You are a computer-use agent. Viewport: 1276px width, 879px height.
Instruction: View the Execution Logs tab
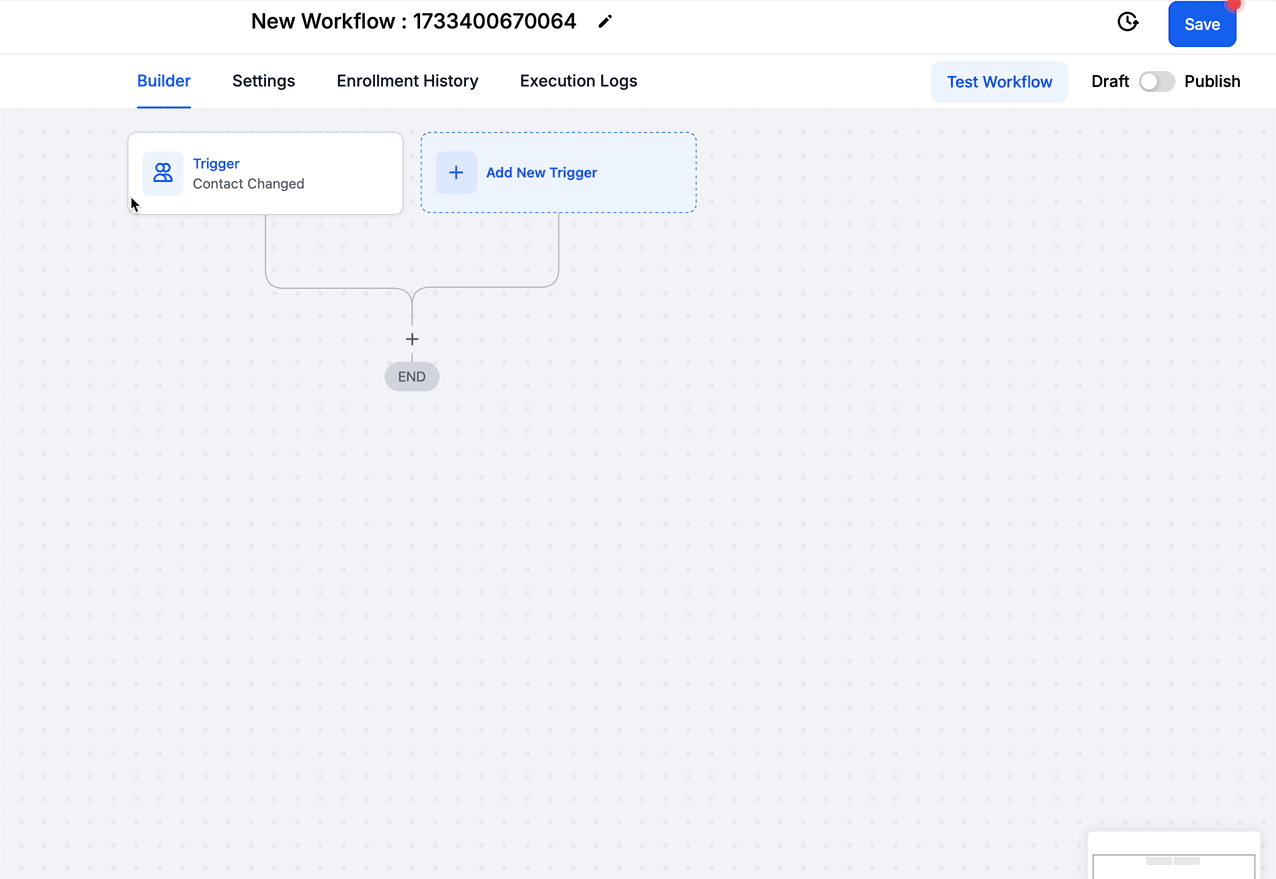(578, 81)
